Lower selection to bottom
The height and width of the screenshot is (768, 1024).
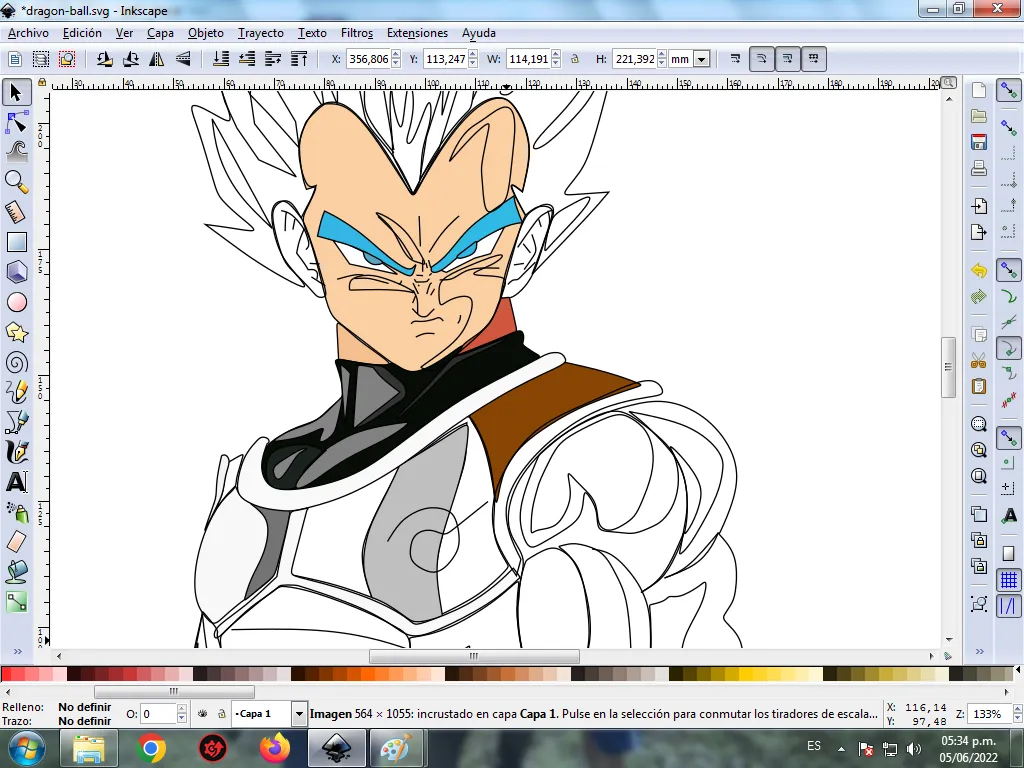(221, 59)
